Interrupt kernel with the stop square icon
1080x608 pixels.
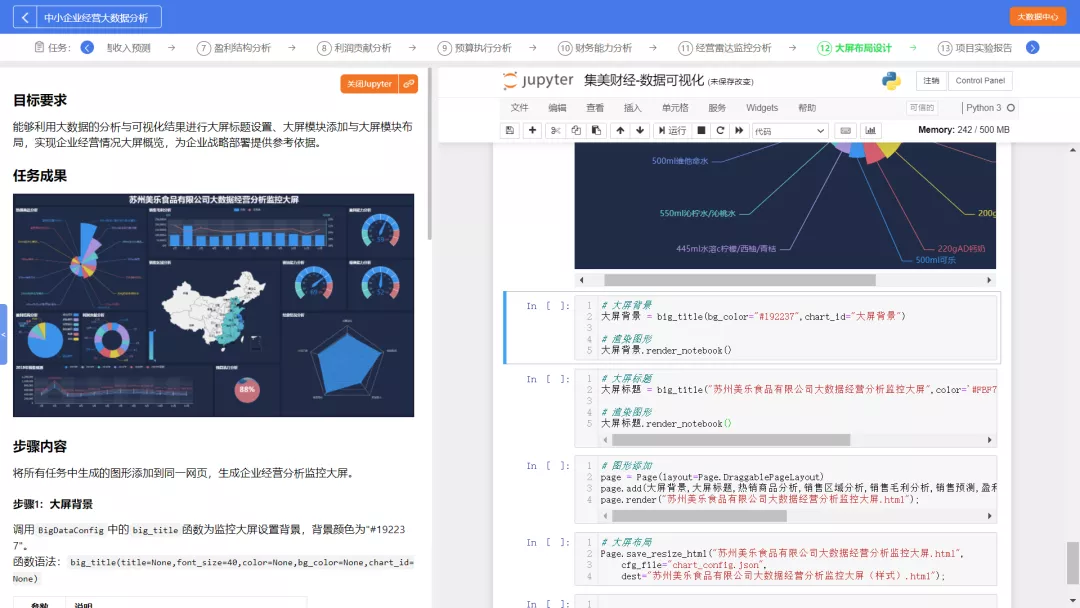[702, 130]
